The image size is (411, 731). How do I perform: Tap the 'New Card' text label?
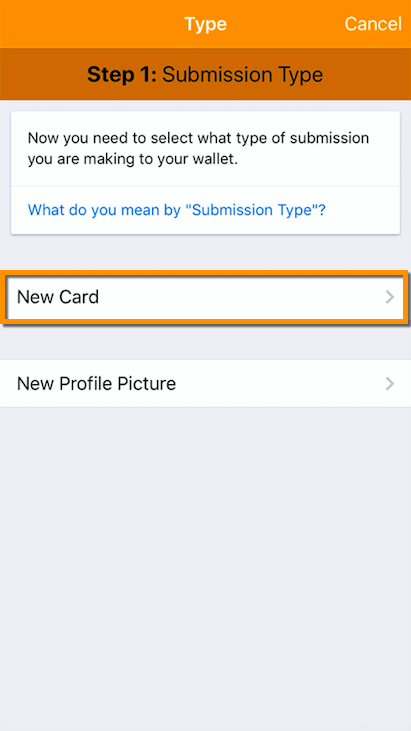[58, 297]
